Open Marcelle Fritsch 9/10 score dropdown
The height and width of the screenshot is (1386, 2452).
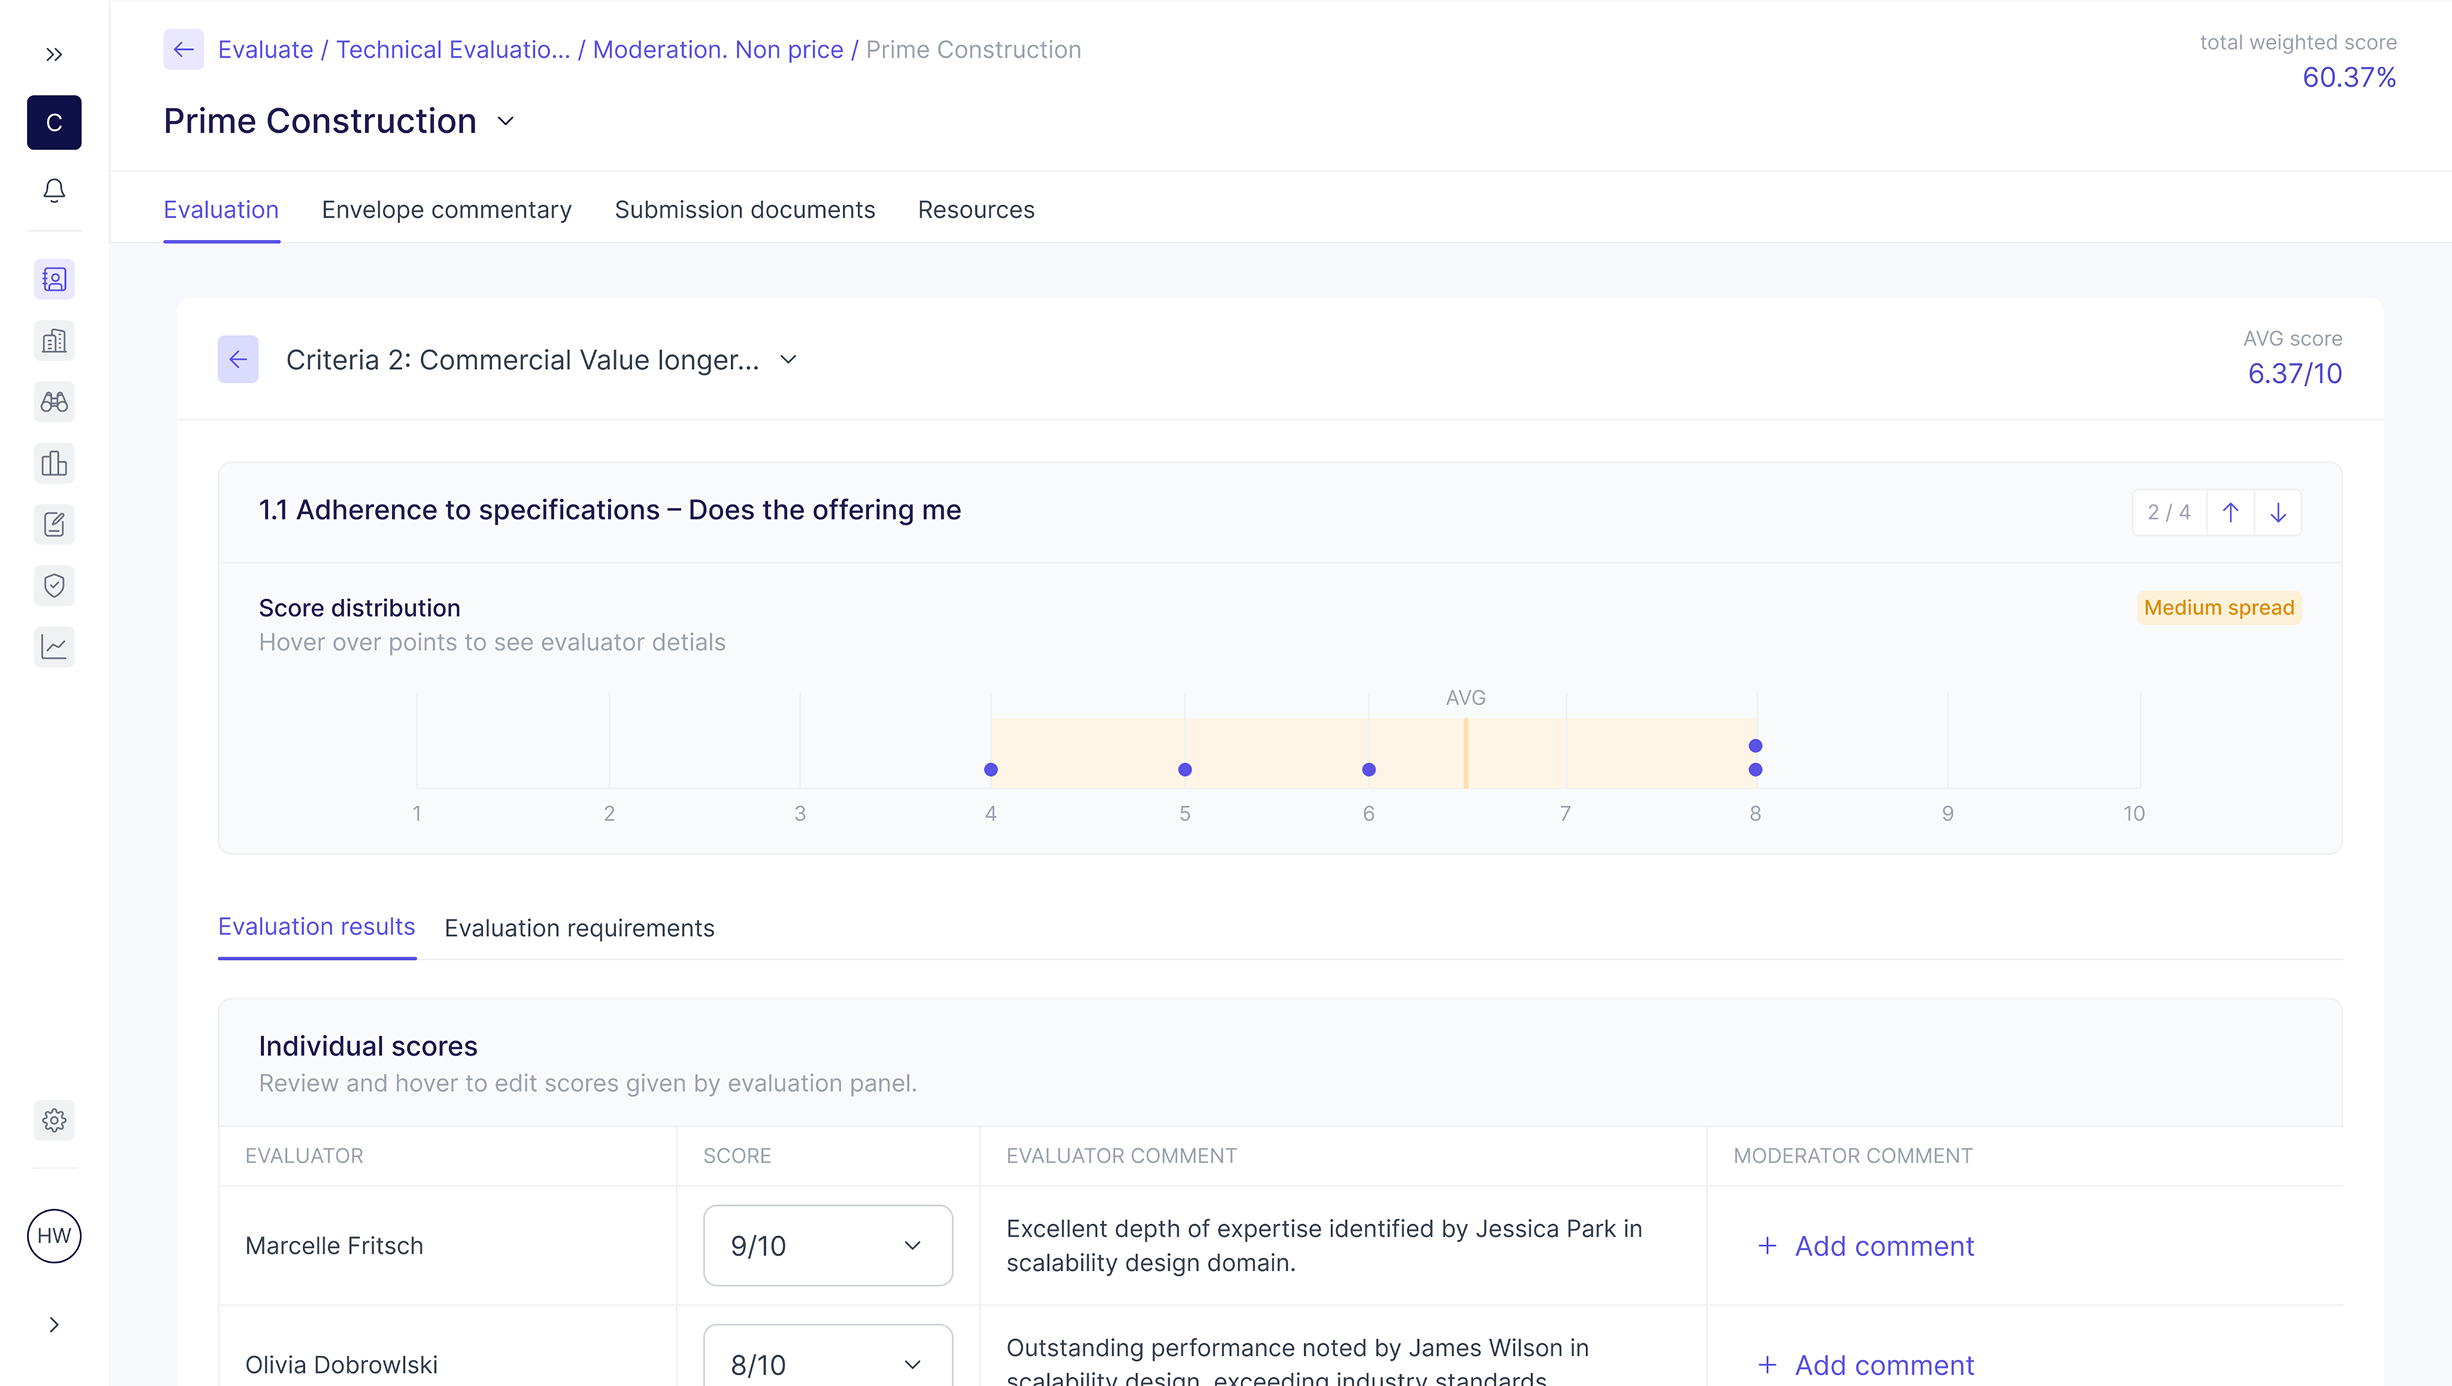pyautogui.click(x=828, y=1245)
